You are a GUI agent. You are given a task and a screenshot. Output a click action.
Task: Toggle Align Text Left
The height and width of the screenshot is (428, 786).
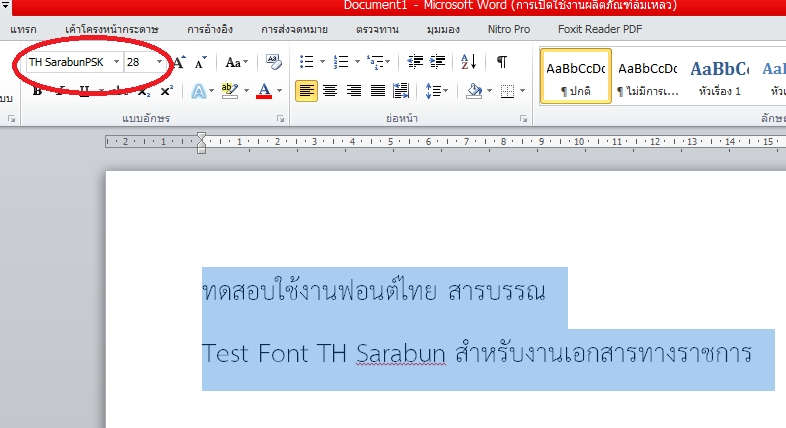[306, 91]
